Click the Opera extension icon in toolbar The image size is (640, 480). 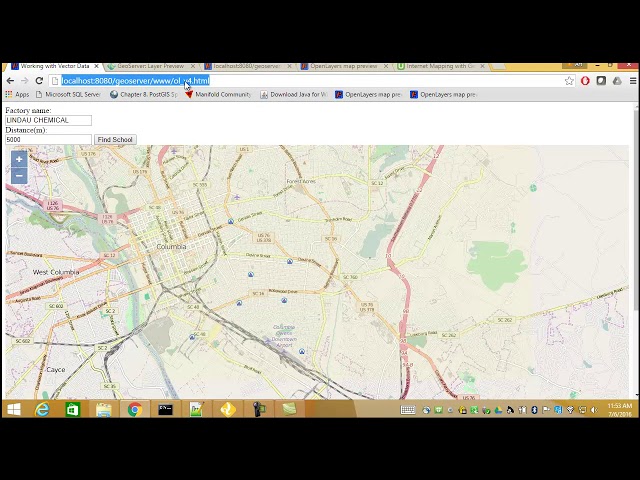point(585,81)
